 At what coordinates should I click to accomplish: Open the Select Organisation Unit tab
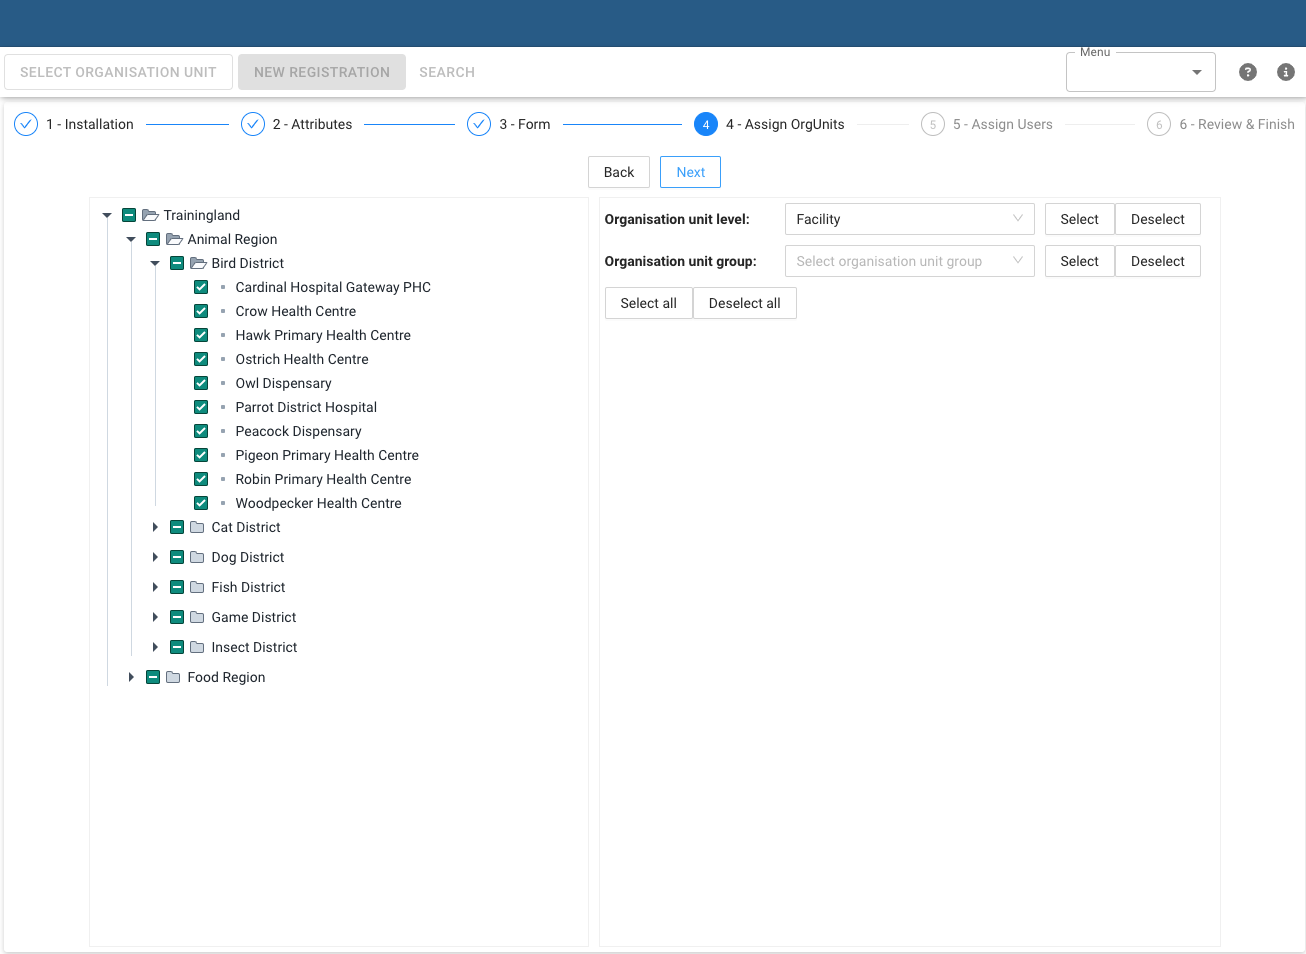coord(118,72)
